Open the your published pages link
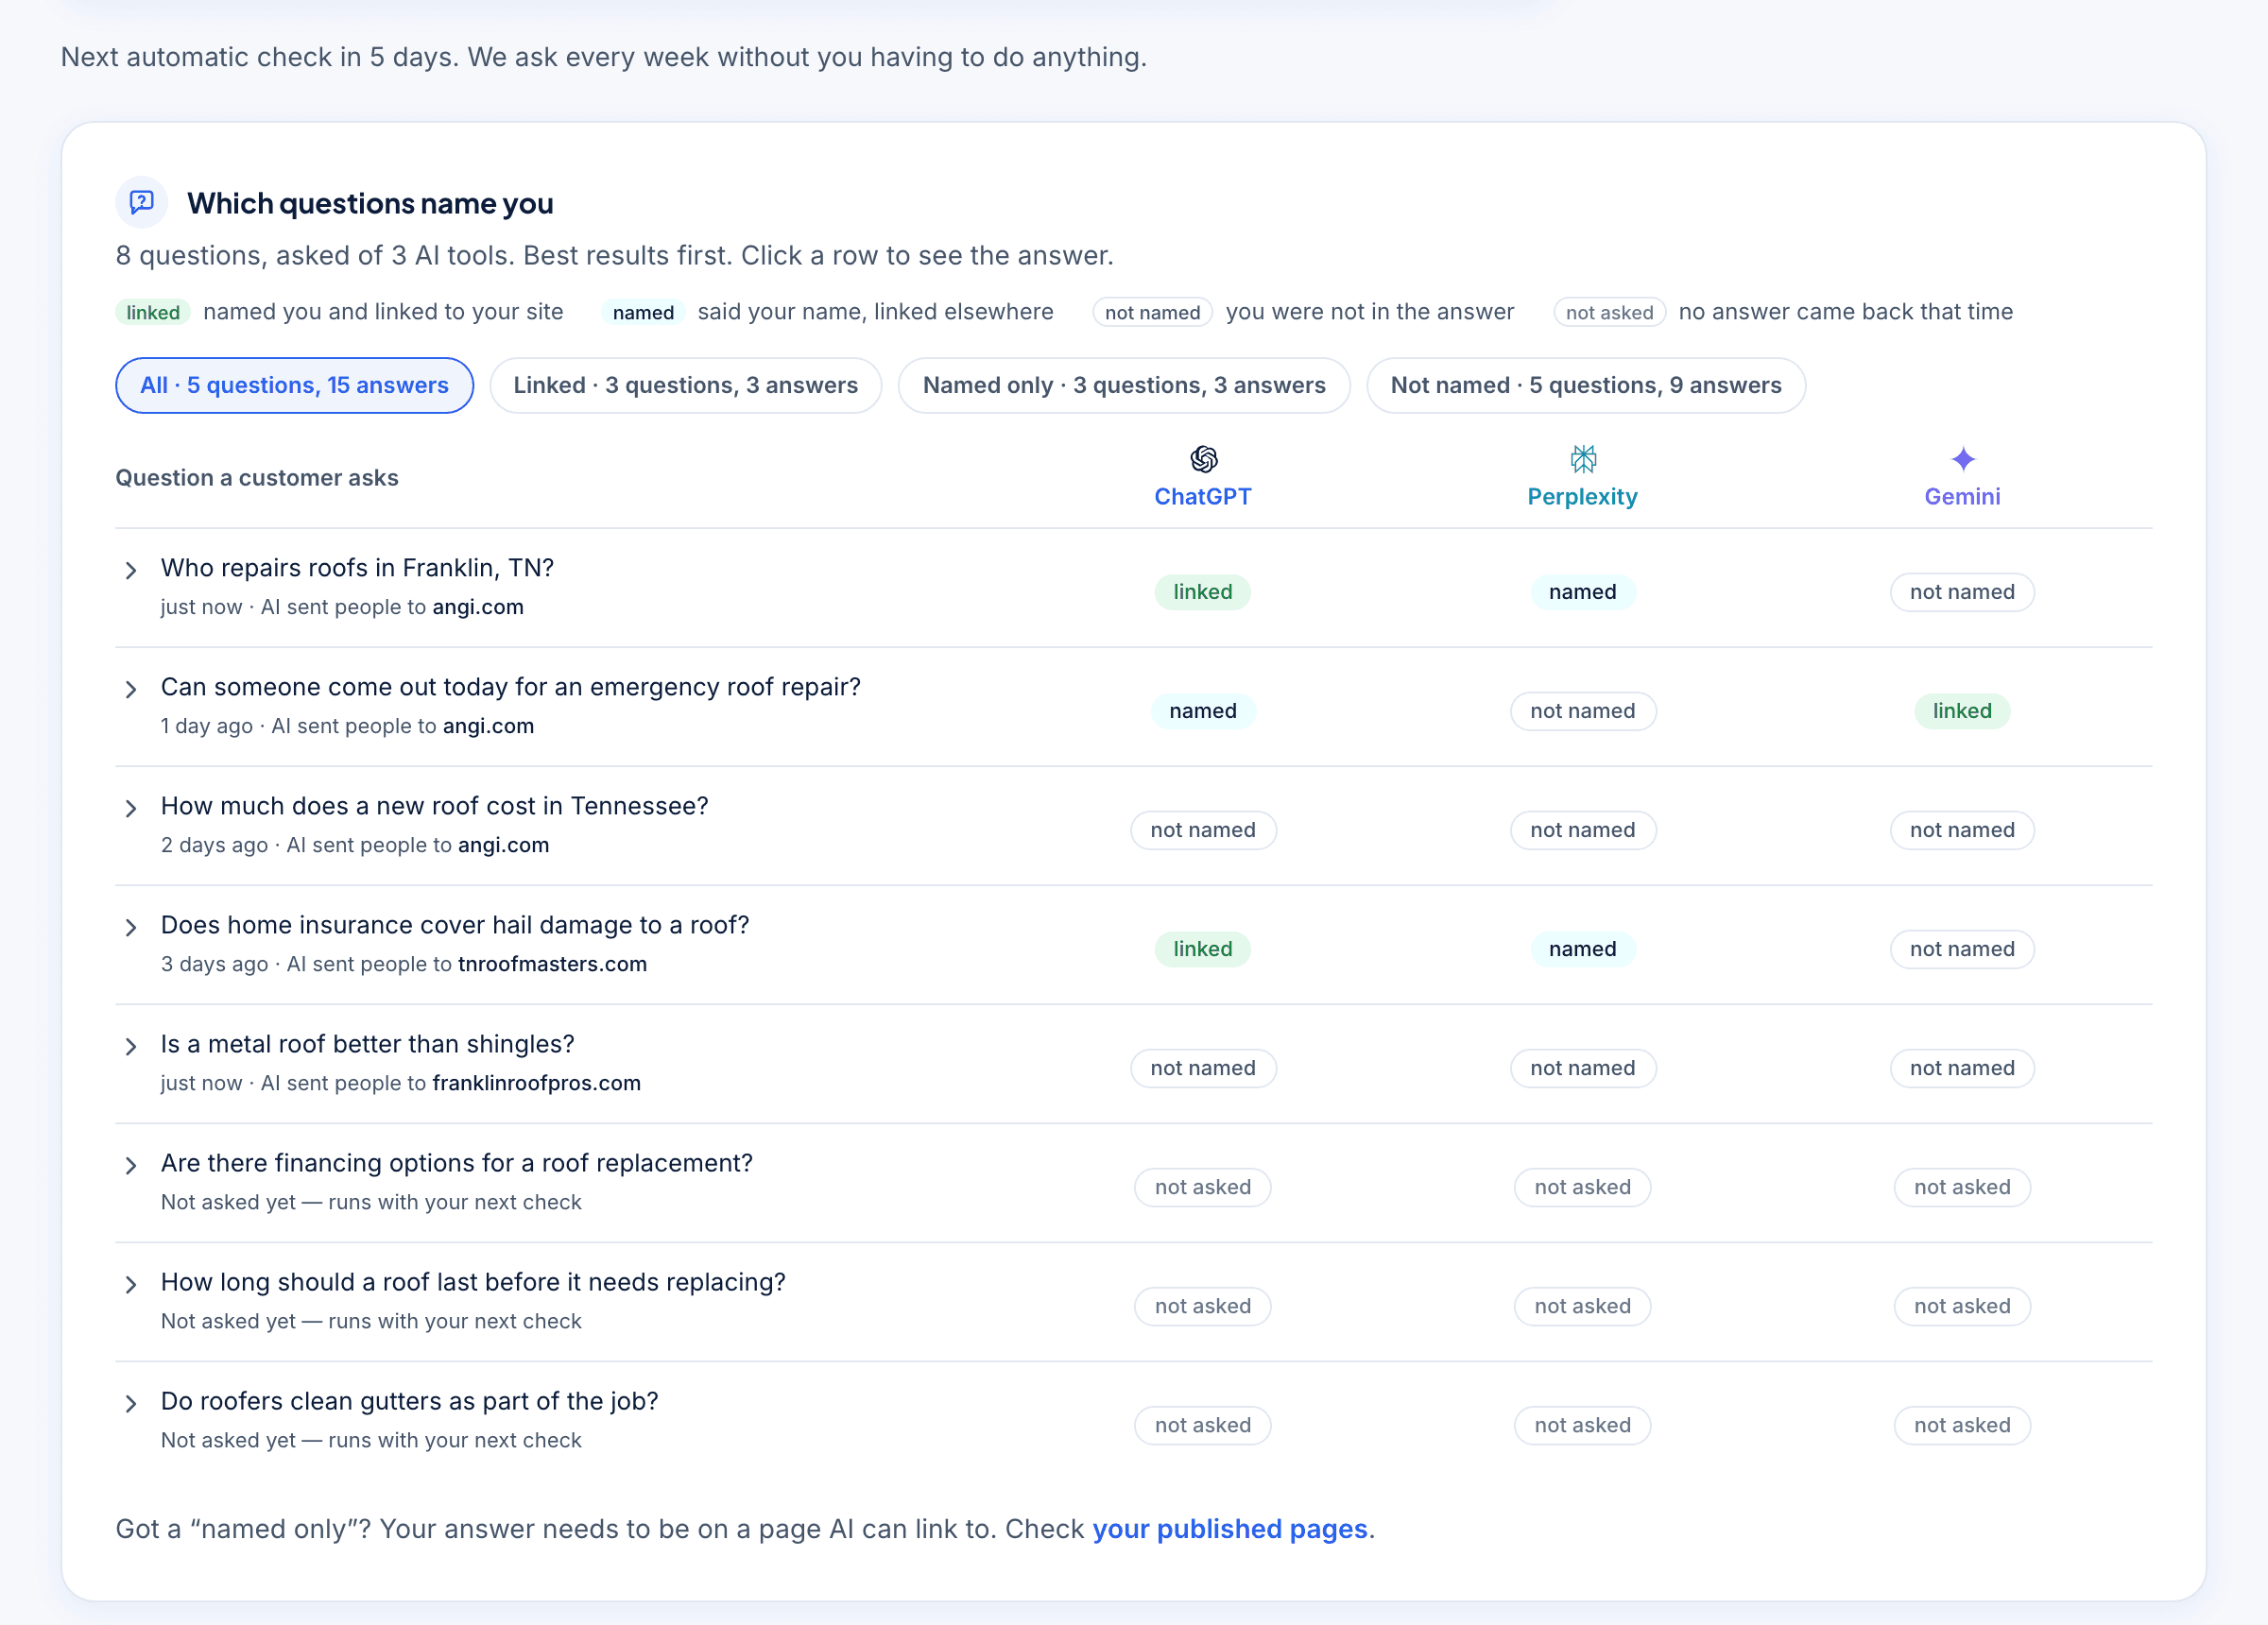 point(1229,1528)
